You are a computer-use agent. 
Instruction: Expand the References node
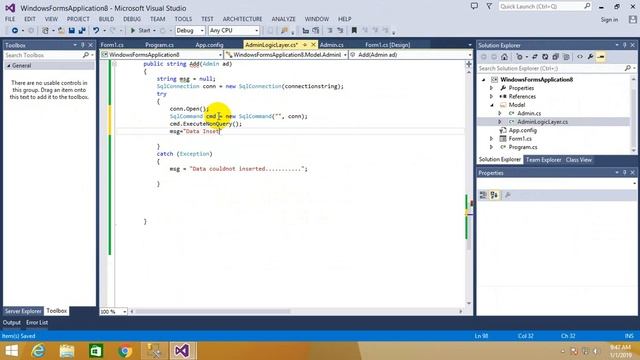(x=491, y=97)
